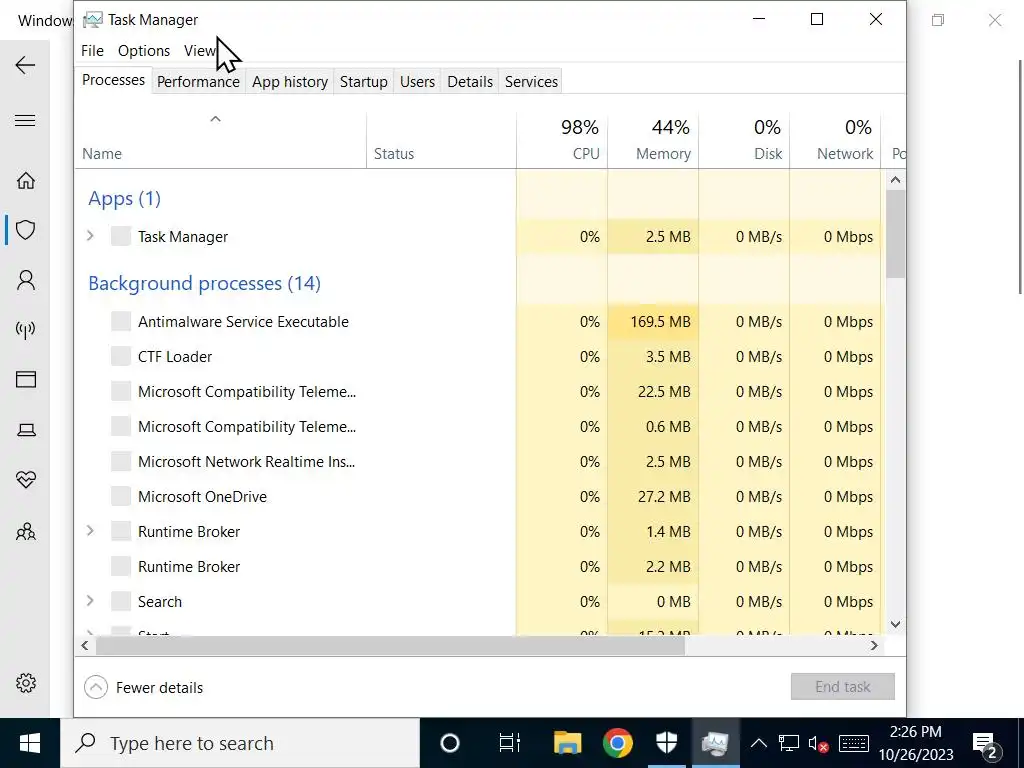Click the taskbar search box
1024x768 pixels.
[x=240, y=743]
